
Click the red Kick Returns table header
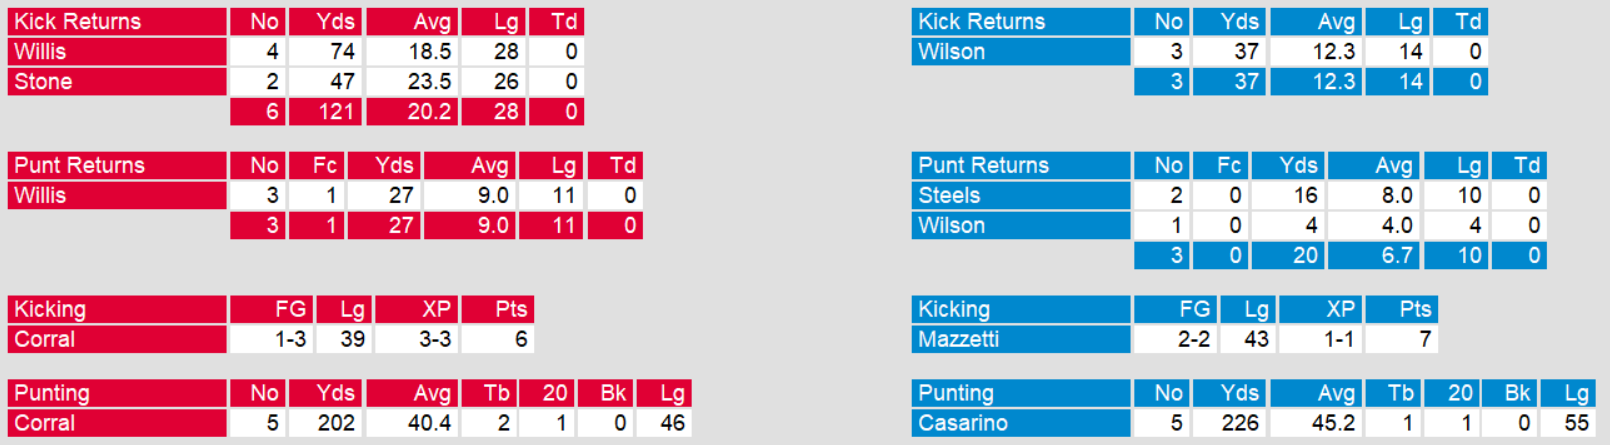click(x=117, y=22)
